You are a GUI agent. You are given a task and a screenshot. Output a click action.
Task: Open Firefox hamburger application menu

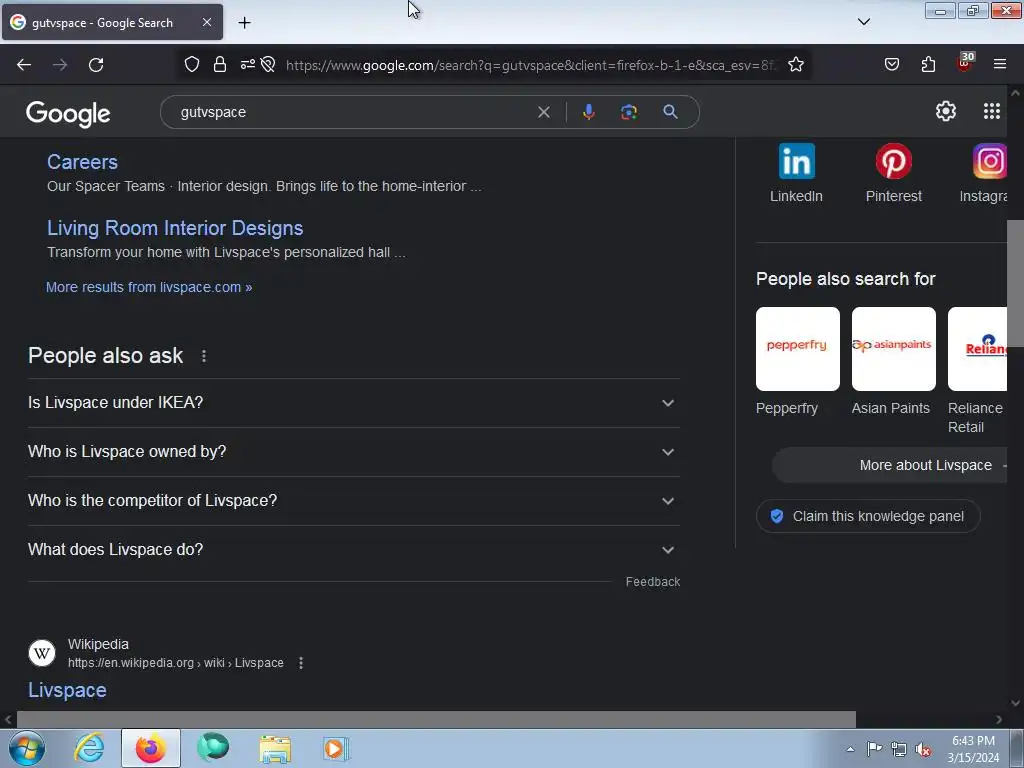[1000, 64]
